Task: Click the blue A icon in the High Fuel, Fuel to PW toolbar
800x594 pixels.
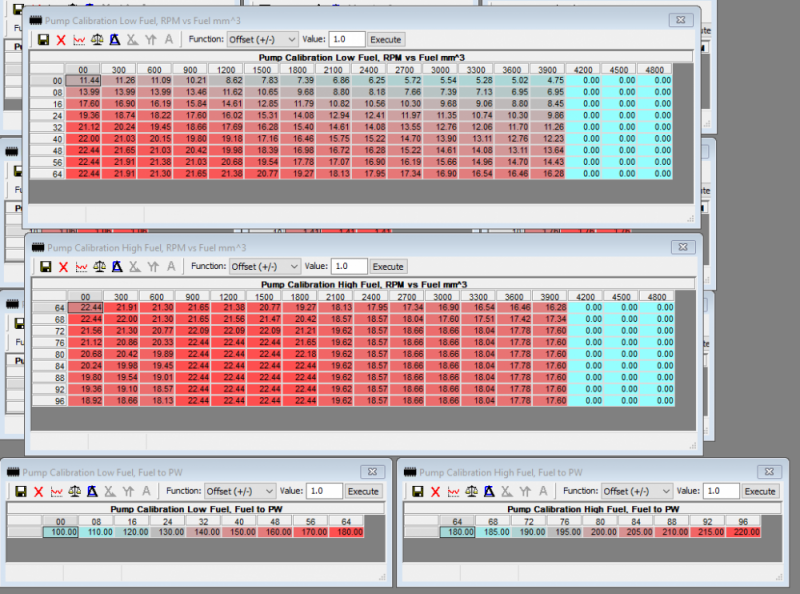Action: tap(490, 492)
